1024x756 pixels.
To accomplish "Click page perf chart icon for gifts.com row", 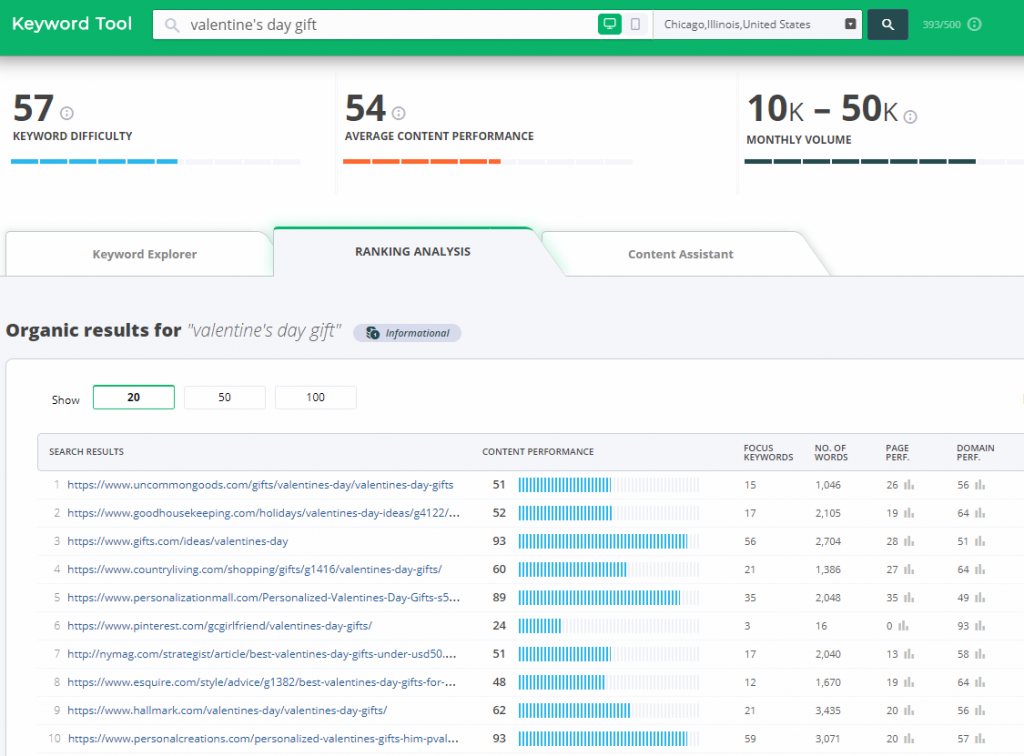I will pos(909,541).
